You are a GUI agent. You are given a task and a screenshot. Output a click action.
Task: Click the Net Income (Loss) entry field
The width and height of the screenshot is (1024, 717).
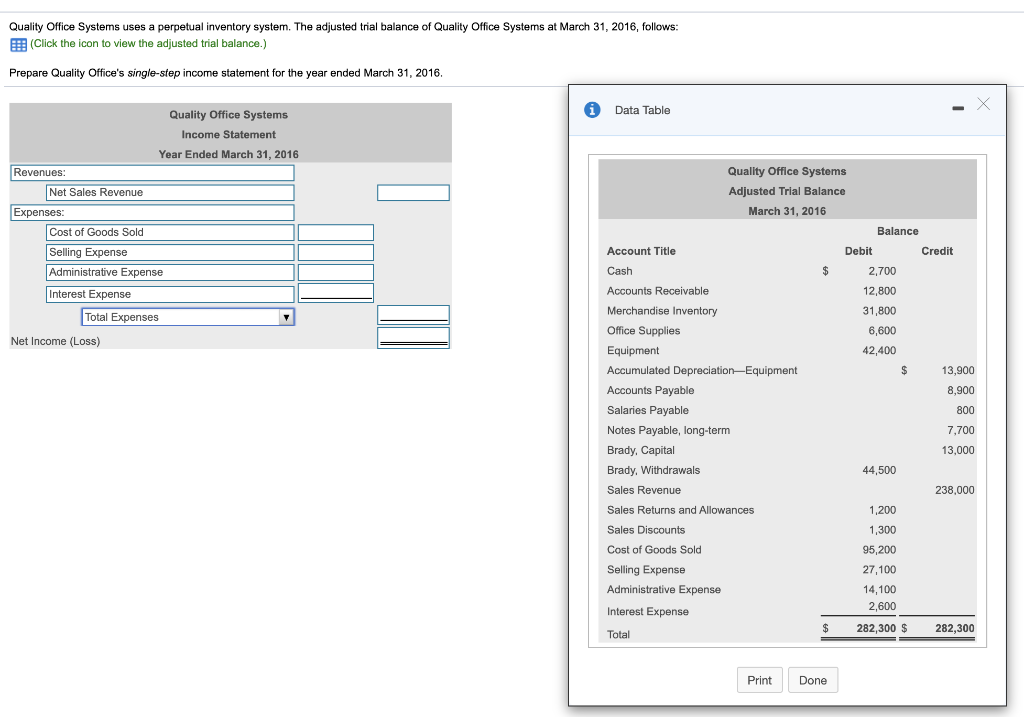[x=413, y=338]
